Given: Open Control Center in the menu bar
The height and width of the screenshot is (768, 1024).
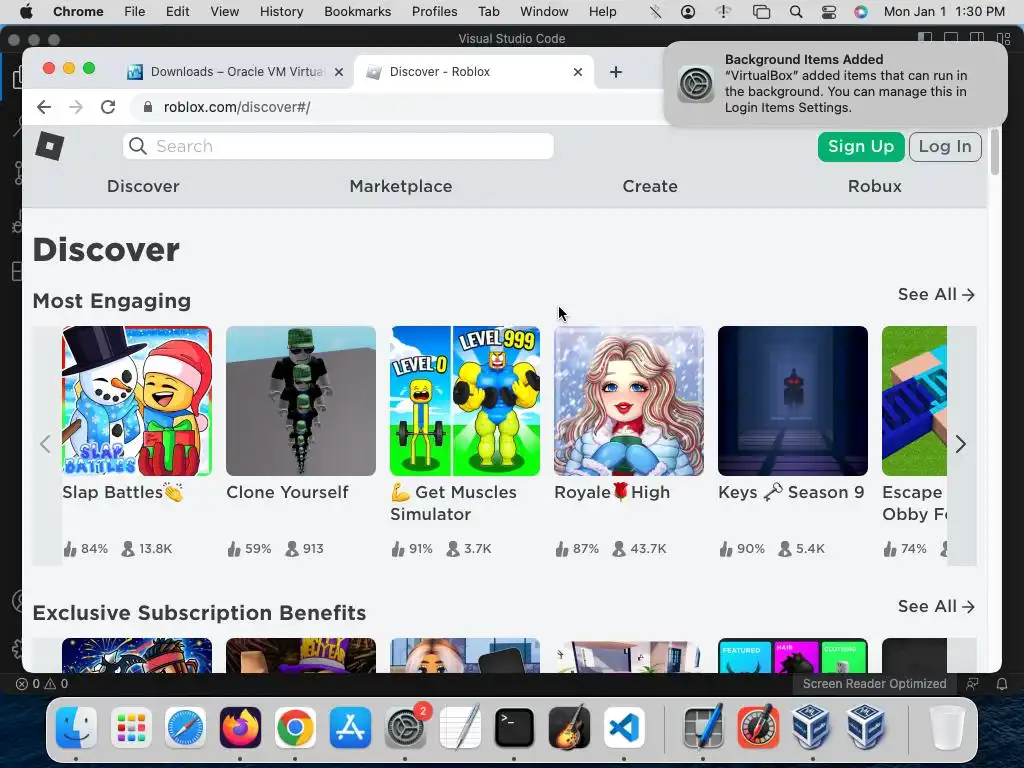Looking at the screenshot, I should pyautogui.click(x=829, y=12).
